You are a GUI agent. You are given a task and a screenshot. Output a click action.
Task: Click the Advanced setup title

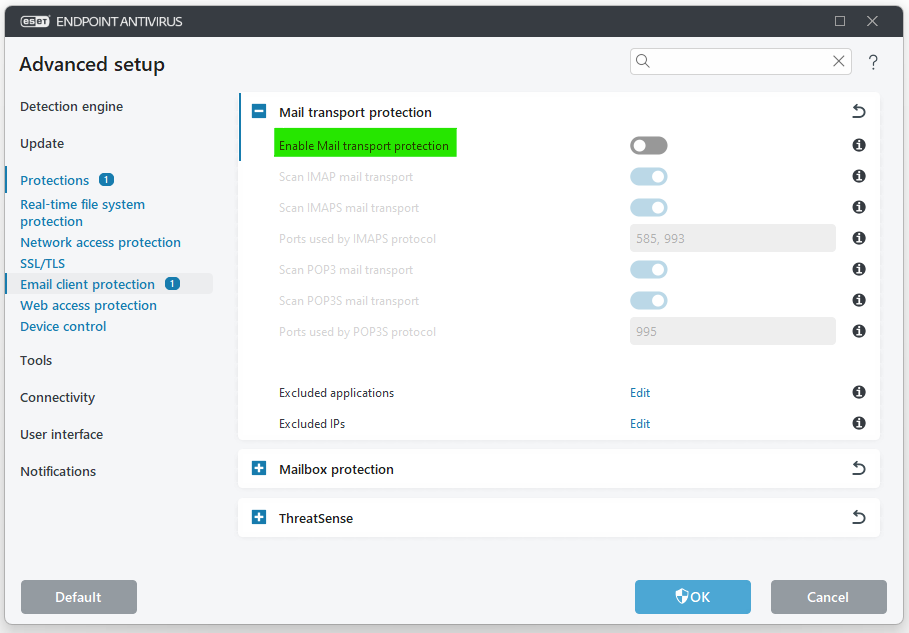92,64
